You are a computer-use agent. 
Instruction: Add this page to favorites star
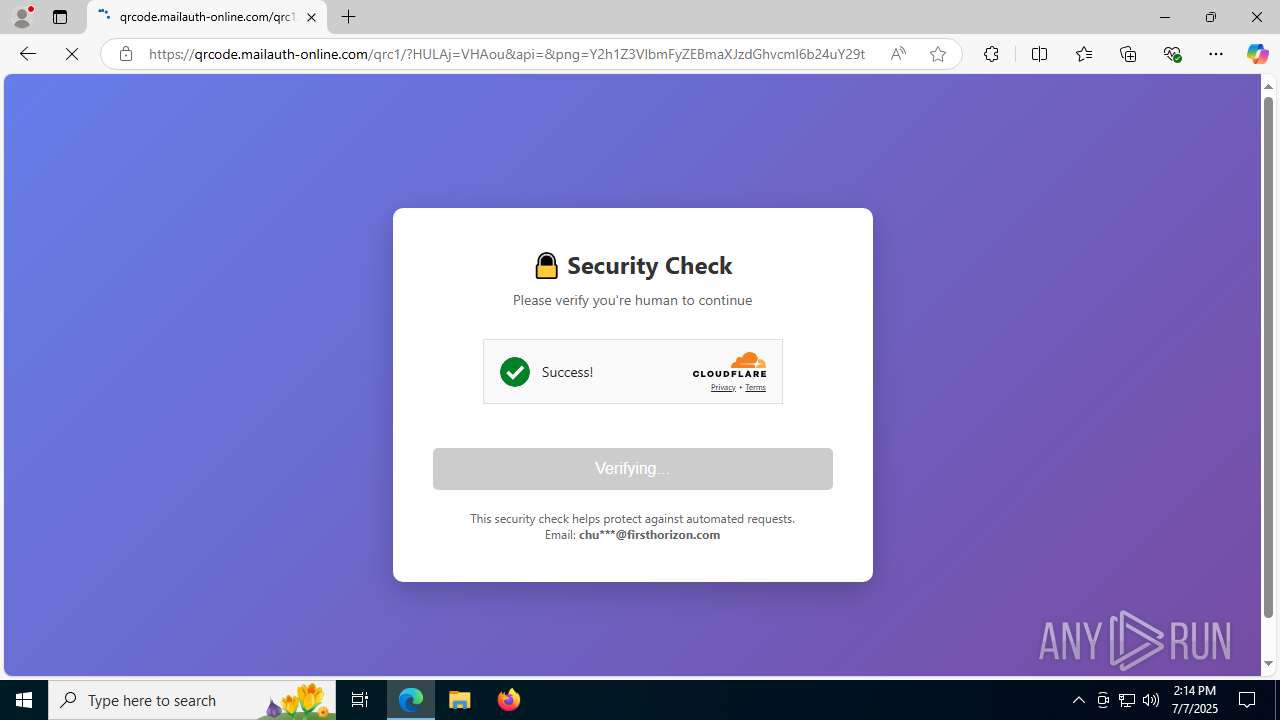937,54
